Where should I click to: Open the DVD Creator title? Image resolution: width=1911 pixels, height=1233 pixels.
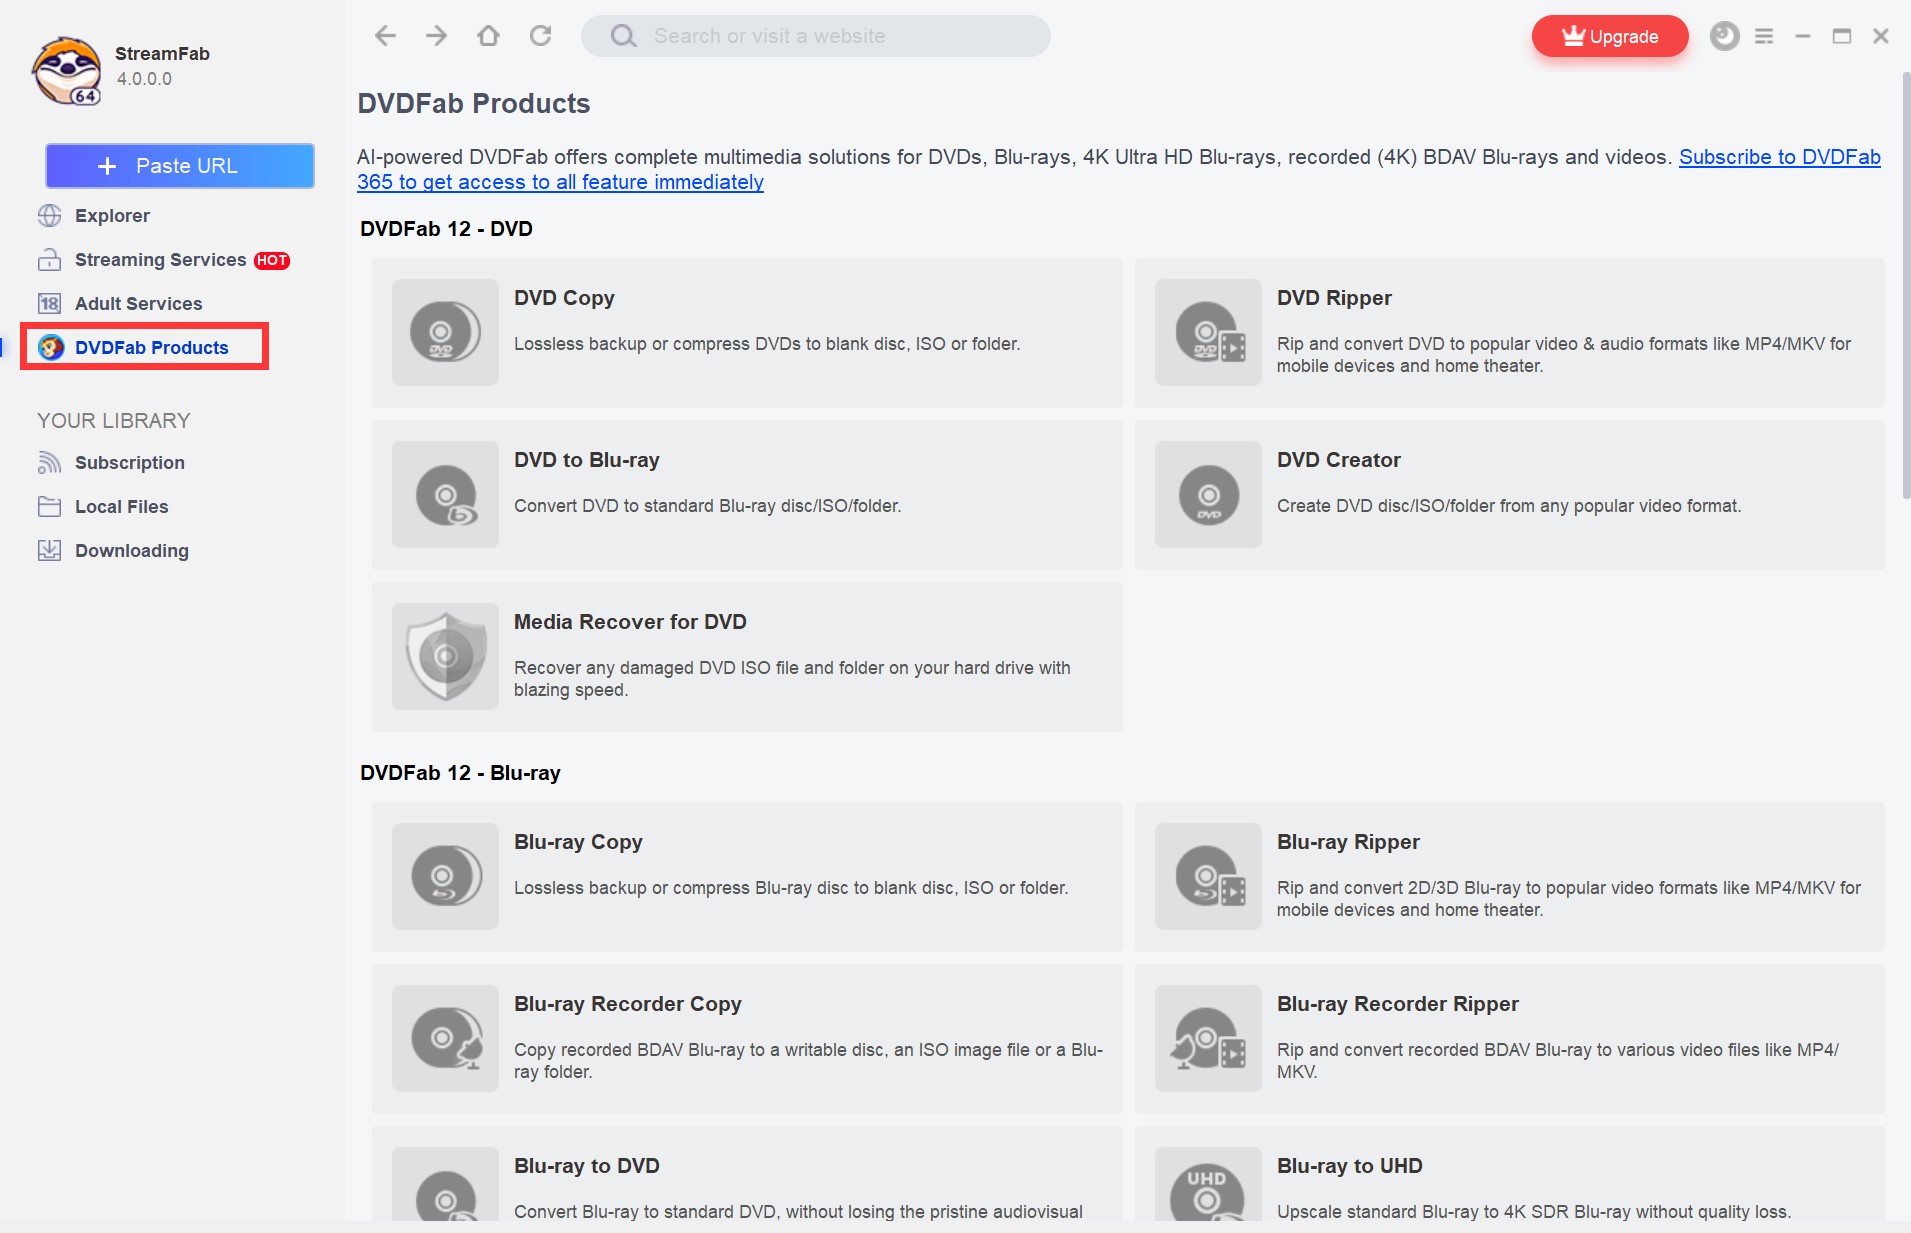(1338, 460)
